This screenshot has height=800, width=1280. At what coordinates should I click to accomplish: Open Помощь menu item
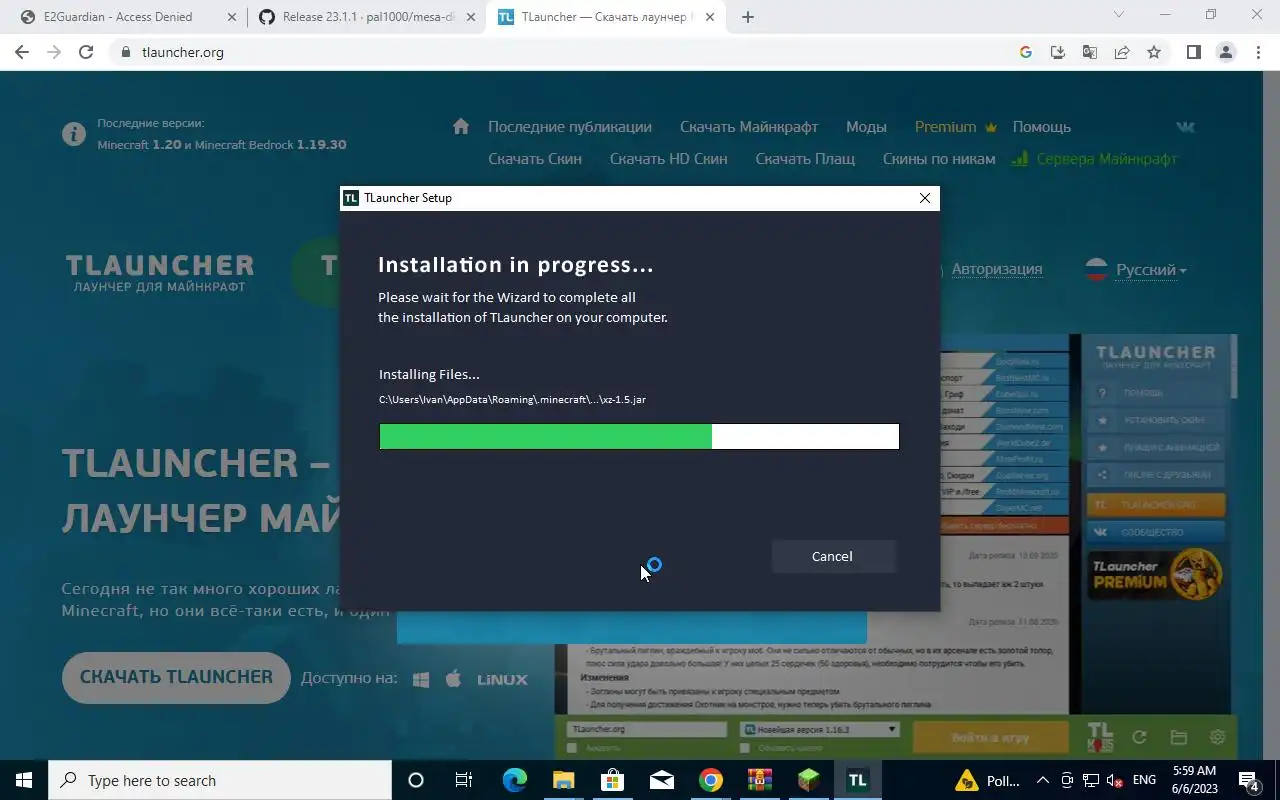point(1041,127)
